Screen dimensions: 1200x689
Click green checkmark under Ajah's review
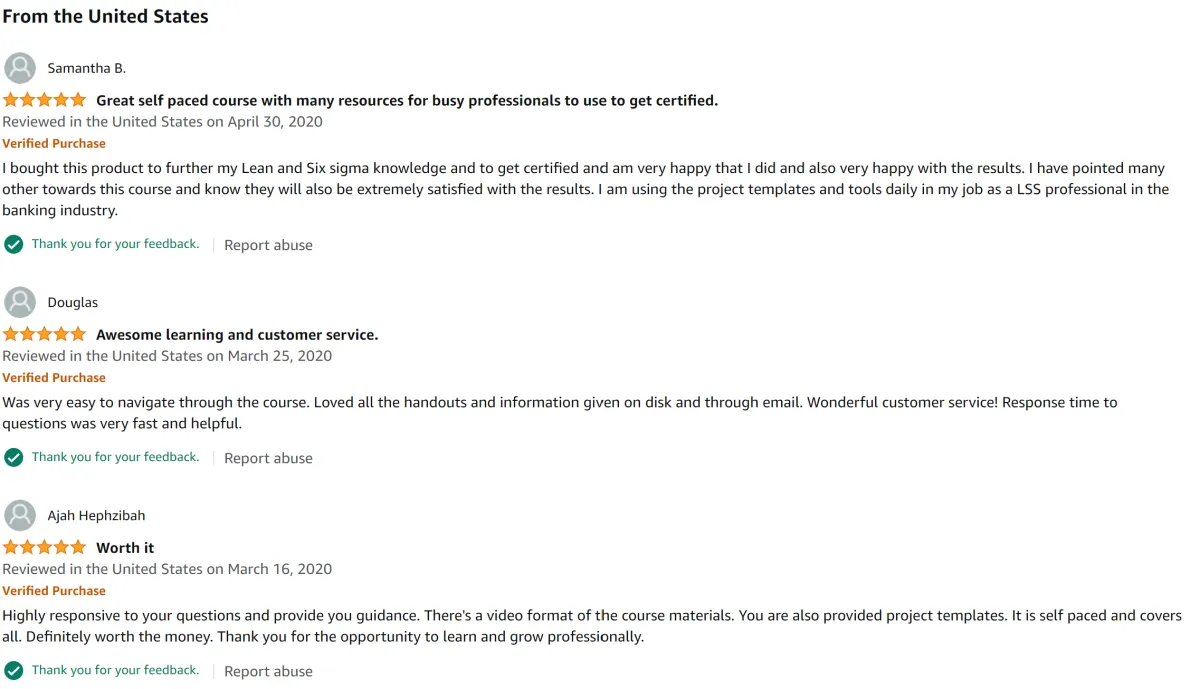point(14,670)
